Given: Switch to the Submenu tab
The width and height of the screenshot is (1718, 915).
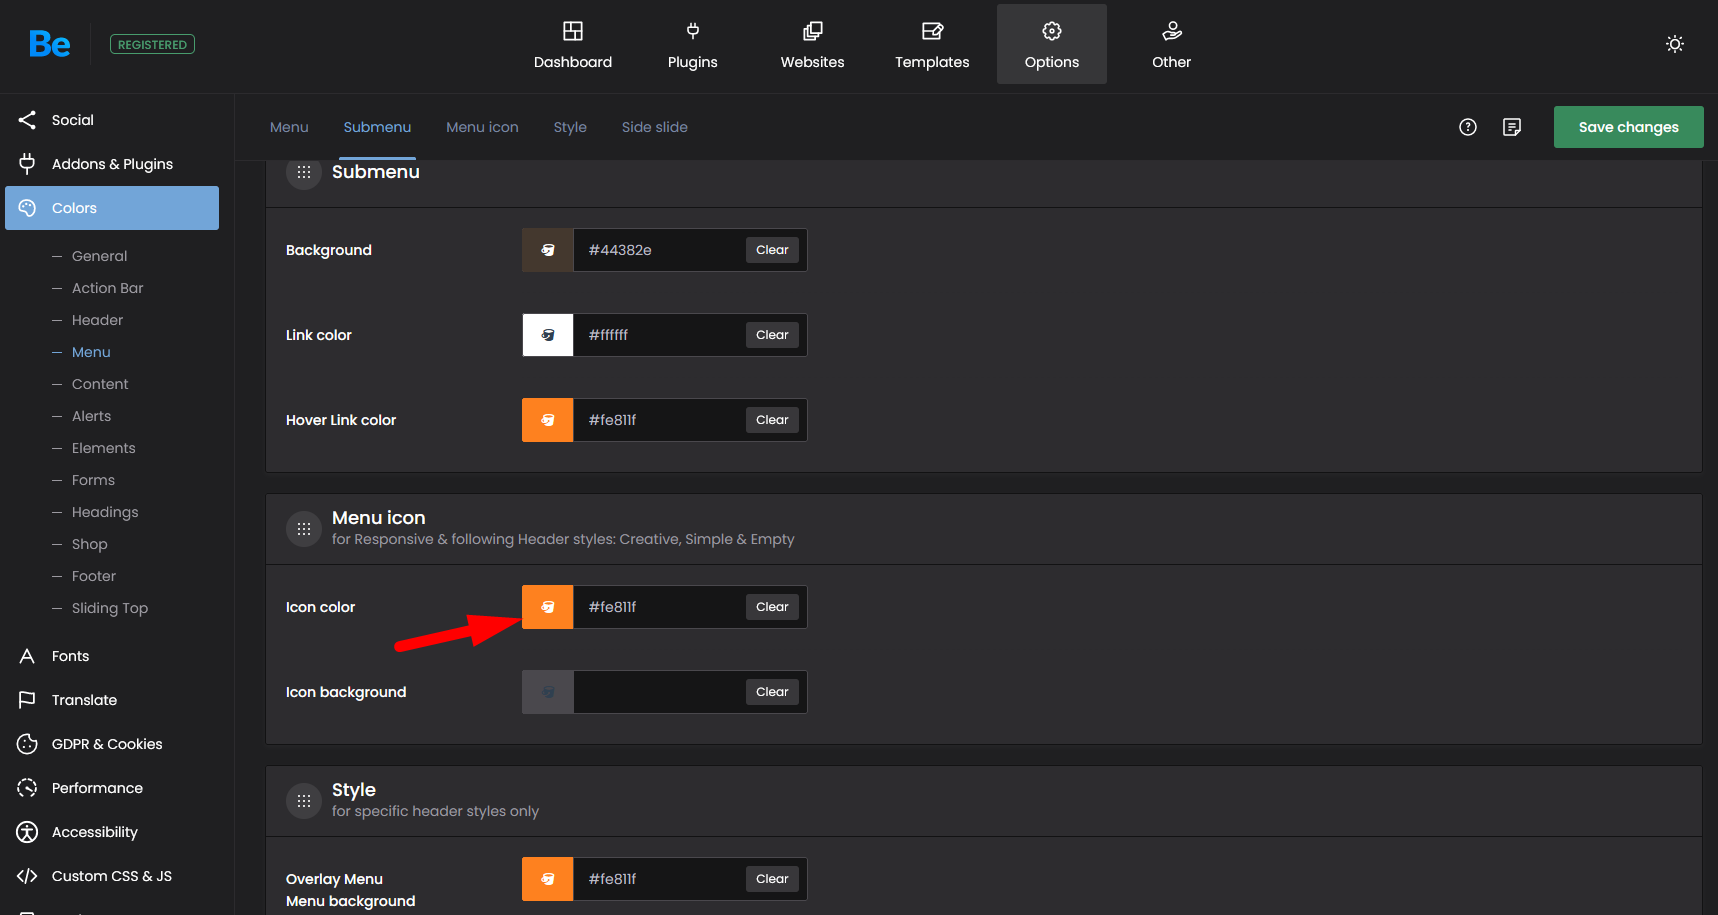Looking at the screenshot, I should tap(377, 127).
